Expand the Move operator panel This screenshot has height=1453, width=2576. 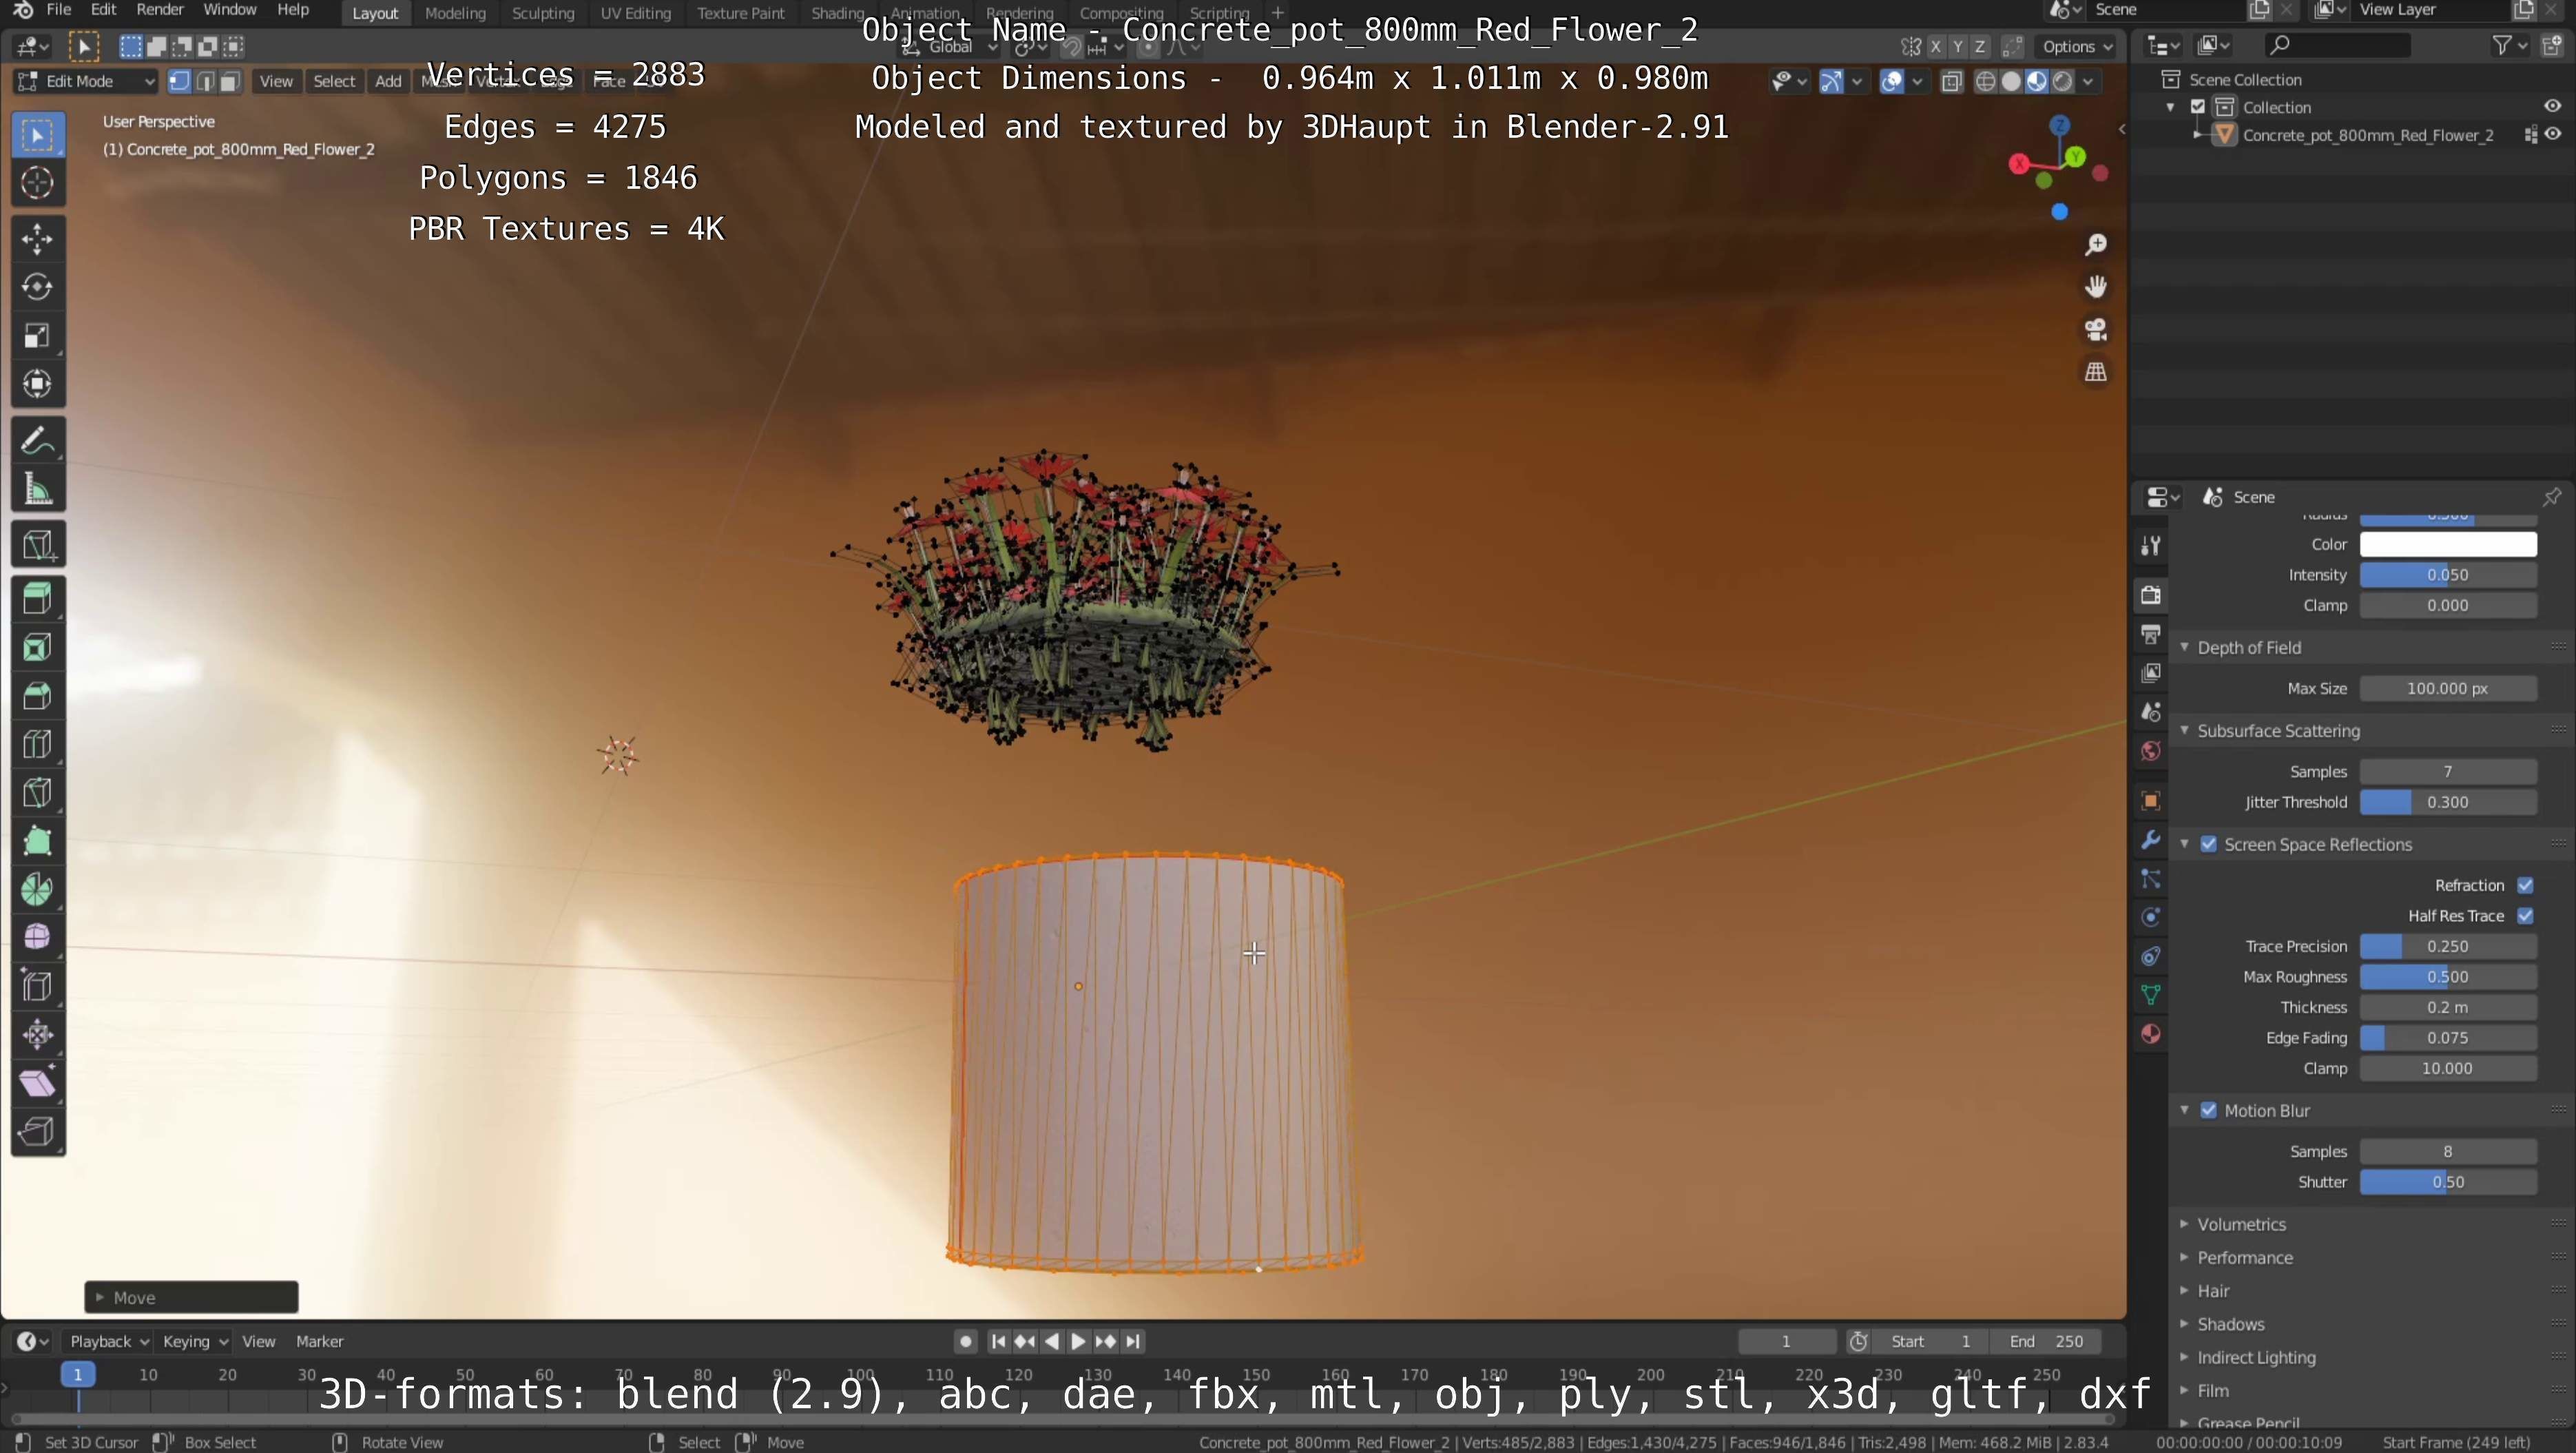point(191,1298)
